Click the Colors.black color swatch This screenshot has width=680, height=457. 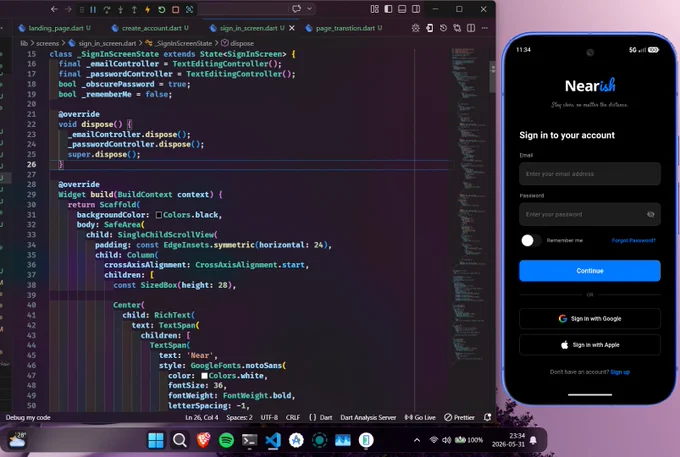tap(159, 215)
